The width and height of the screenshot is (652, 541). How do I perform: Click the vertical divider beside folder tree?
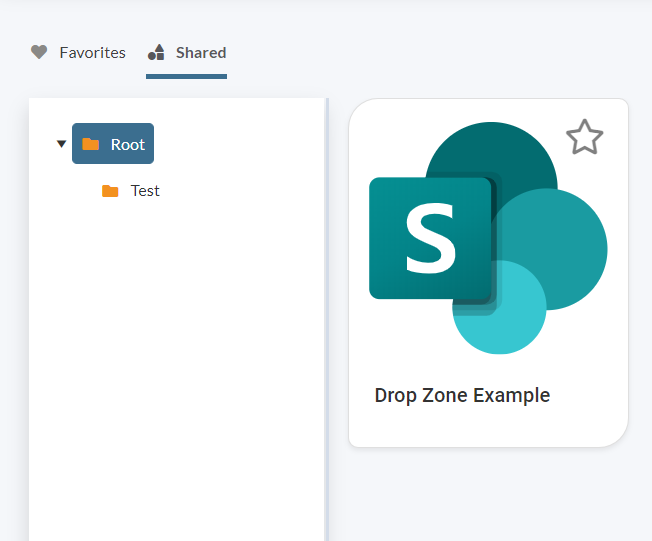tap(327, 320)
